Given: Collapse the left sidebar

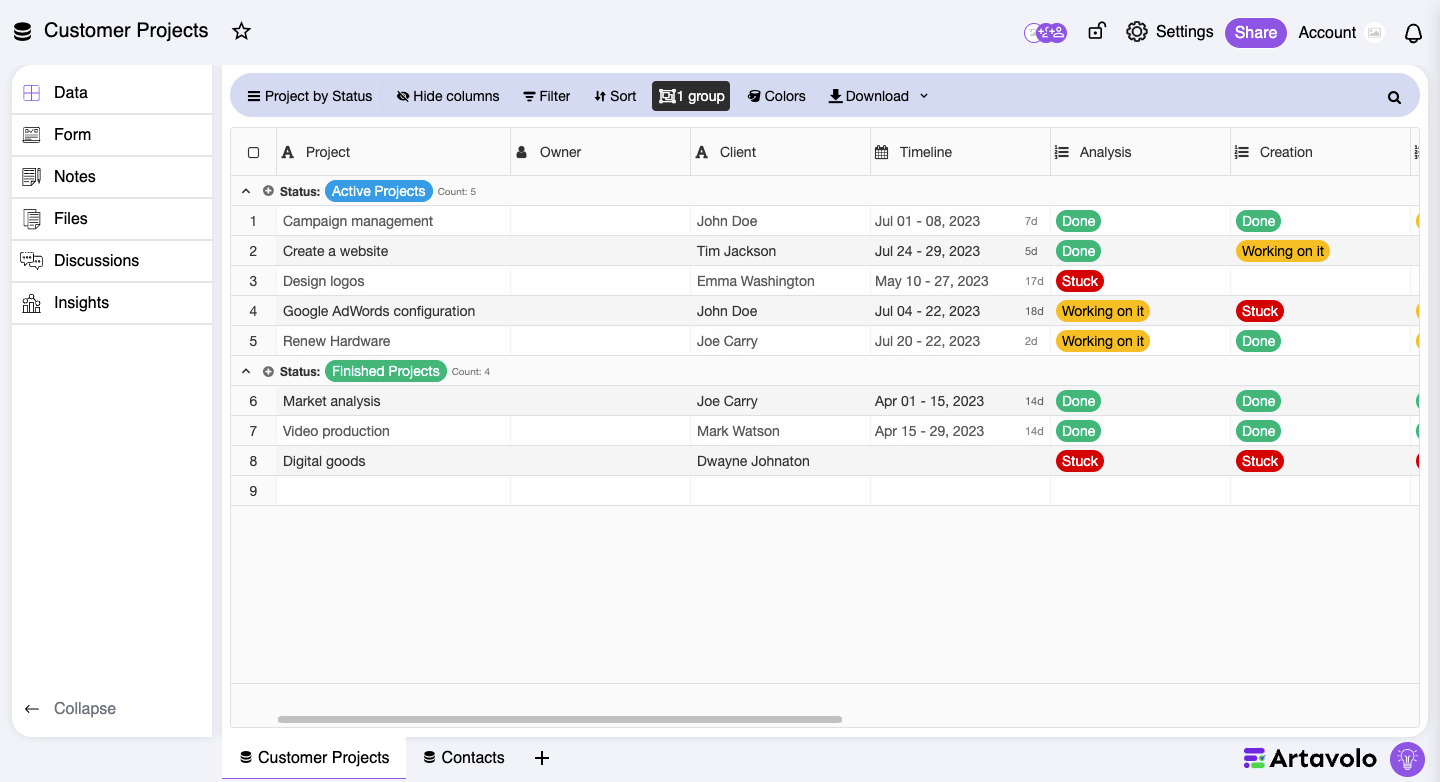Looking at the screenshot, I should click(70, 708).
